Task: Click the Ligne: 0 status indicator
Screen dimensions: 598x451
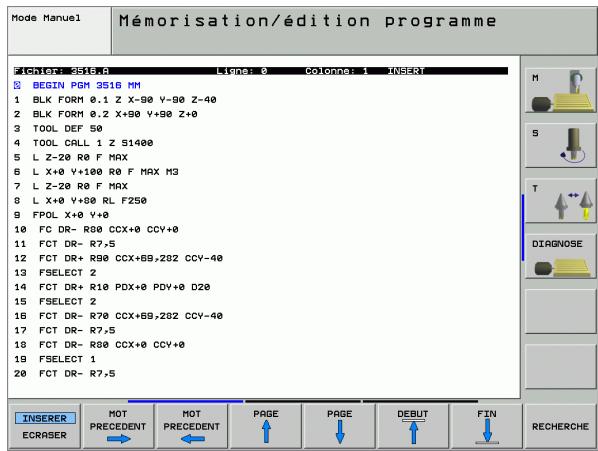Action: 242,71
